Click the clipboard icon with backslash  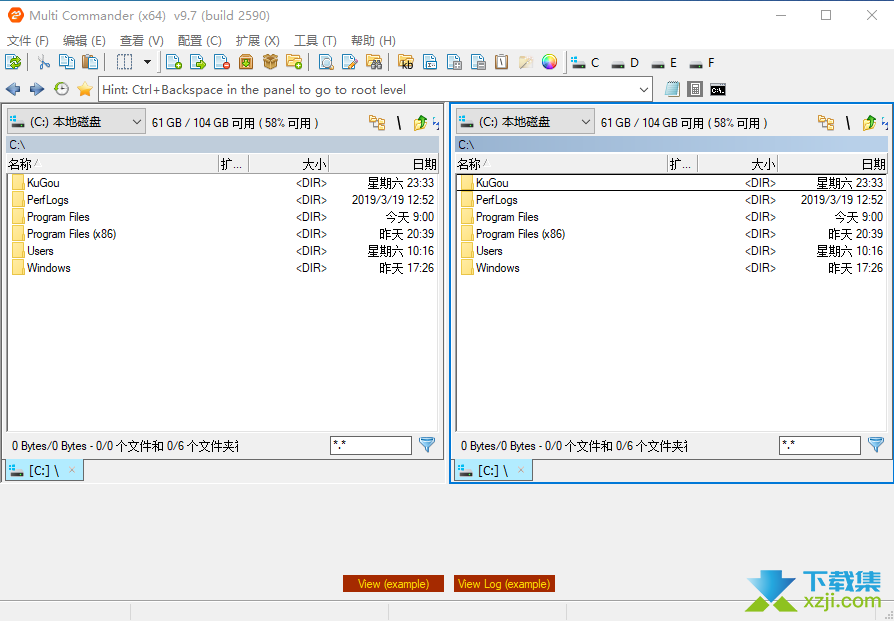pos(502,62)
